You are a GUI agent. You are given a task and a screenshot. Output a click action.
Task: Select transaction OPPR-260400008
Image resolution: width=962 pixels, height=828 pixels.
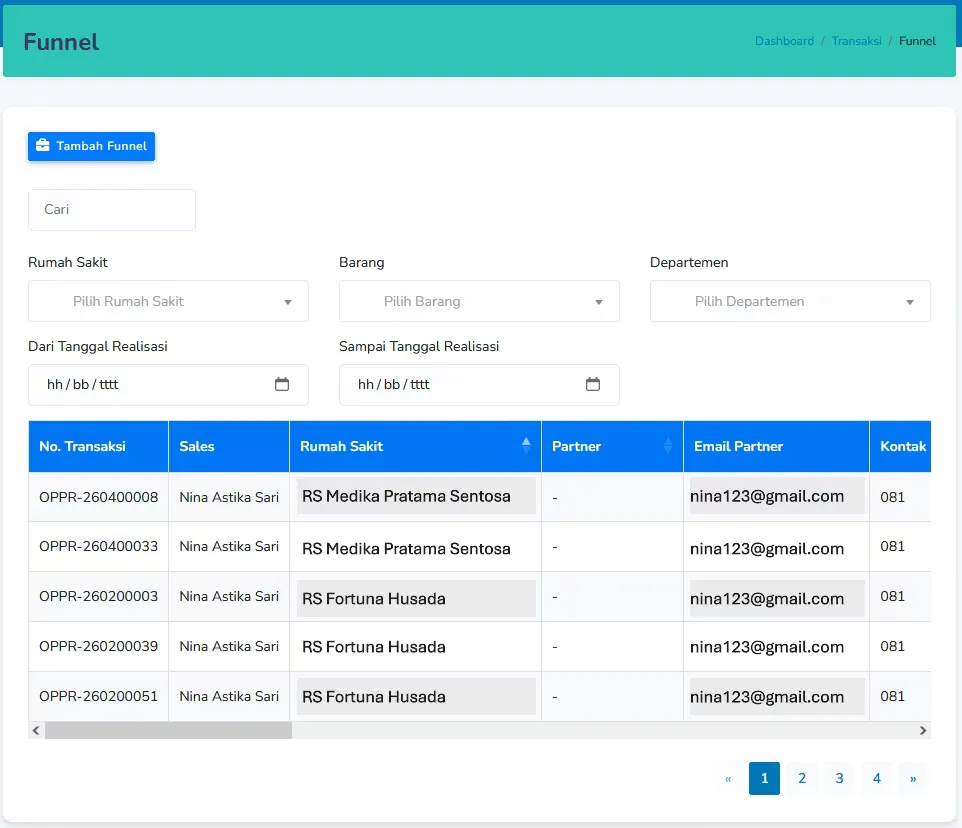[x=99, y=497]
